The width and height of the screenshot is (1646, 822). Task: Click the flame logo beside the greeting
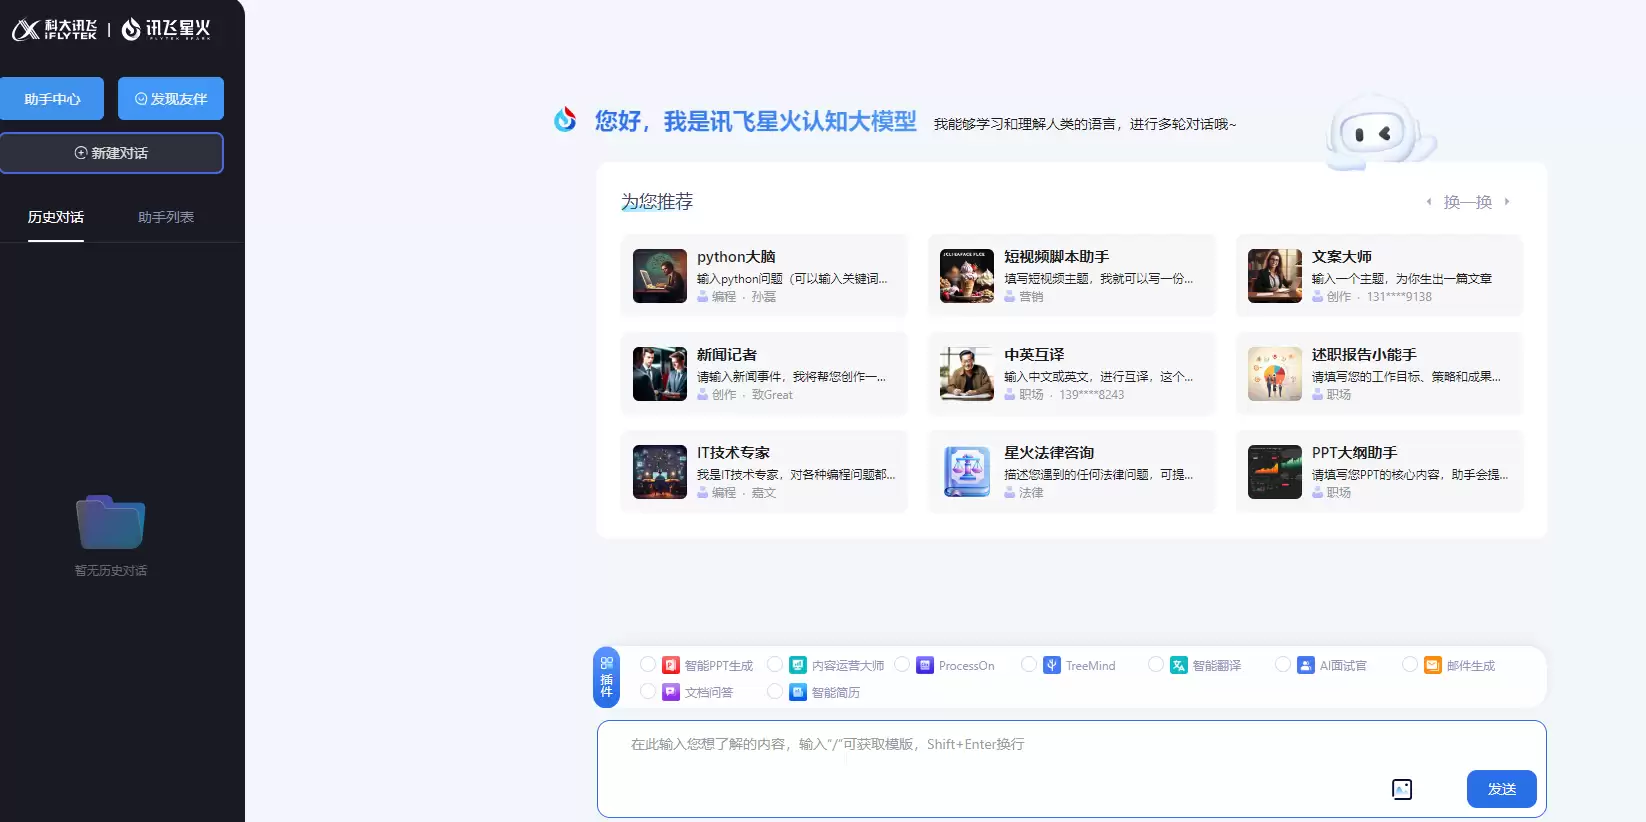coord(565,120)
